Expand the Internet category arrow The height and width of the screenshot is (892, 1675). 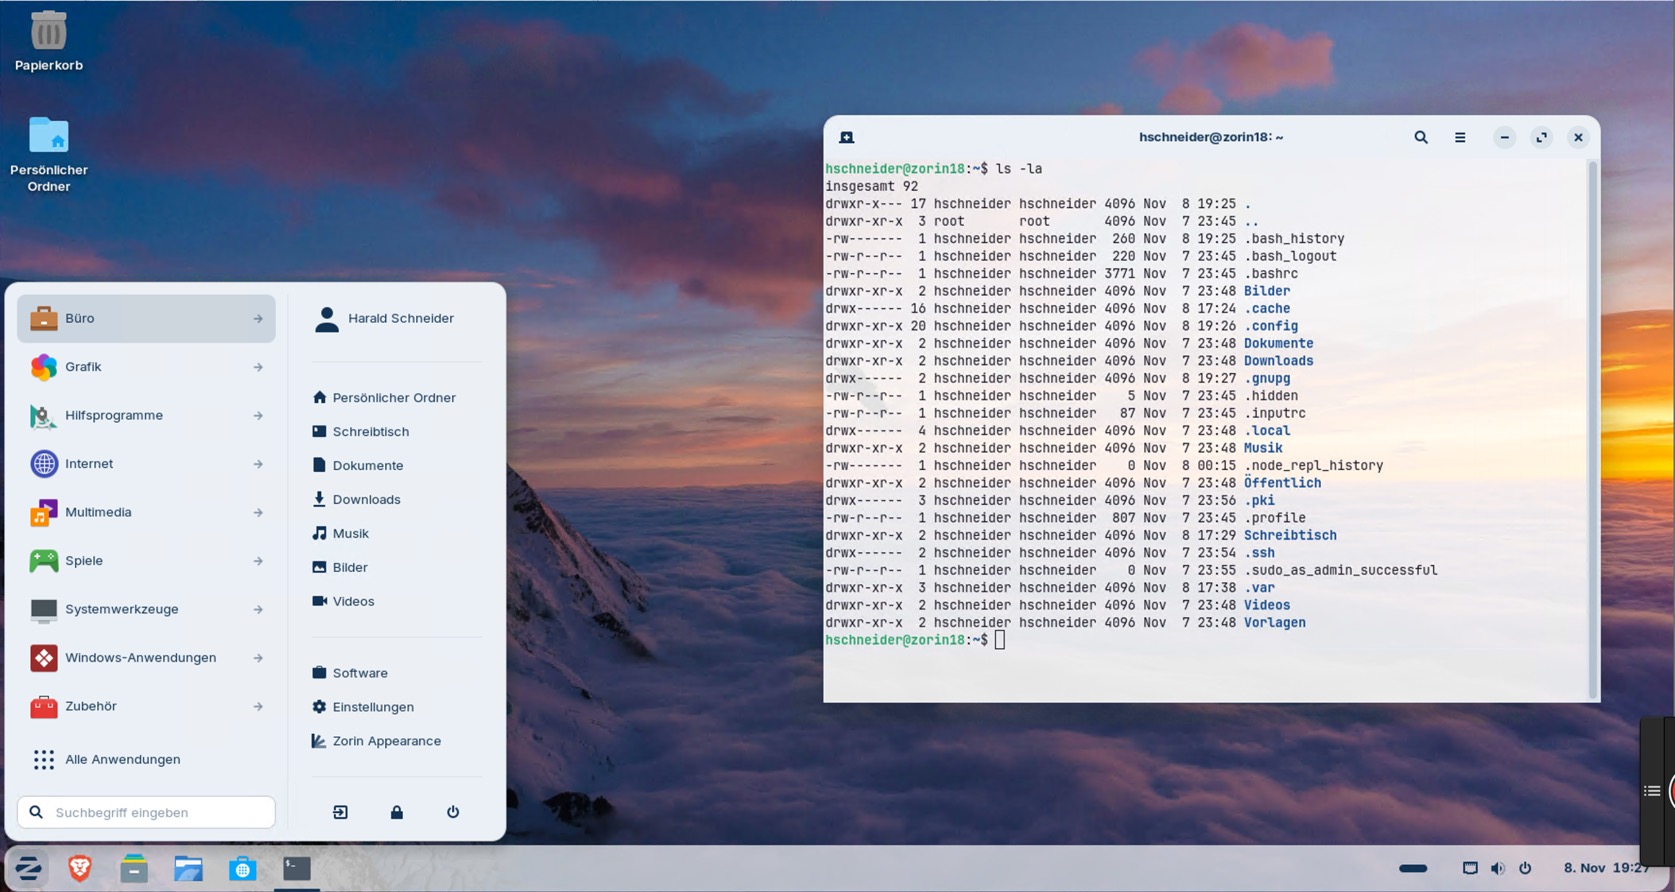[x=258, y=464]
